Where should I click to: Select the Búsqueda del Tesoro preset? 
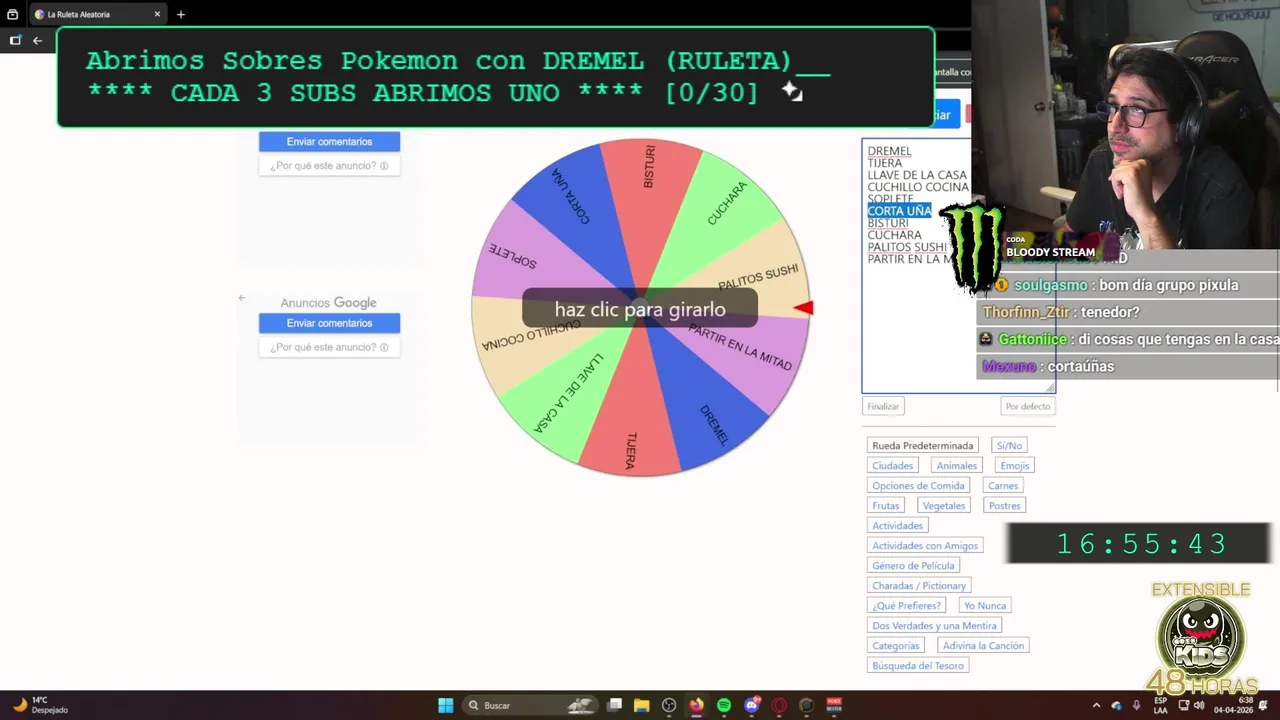[917, 666]
